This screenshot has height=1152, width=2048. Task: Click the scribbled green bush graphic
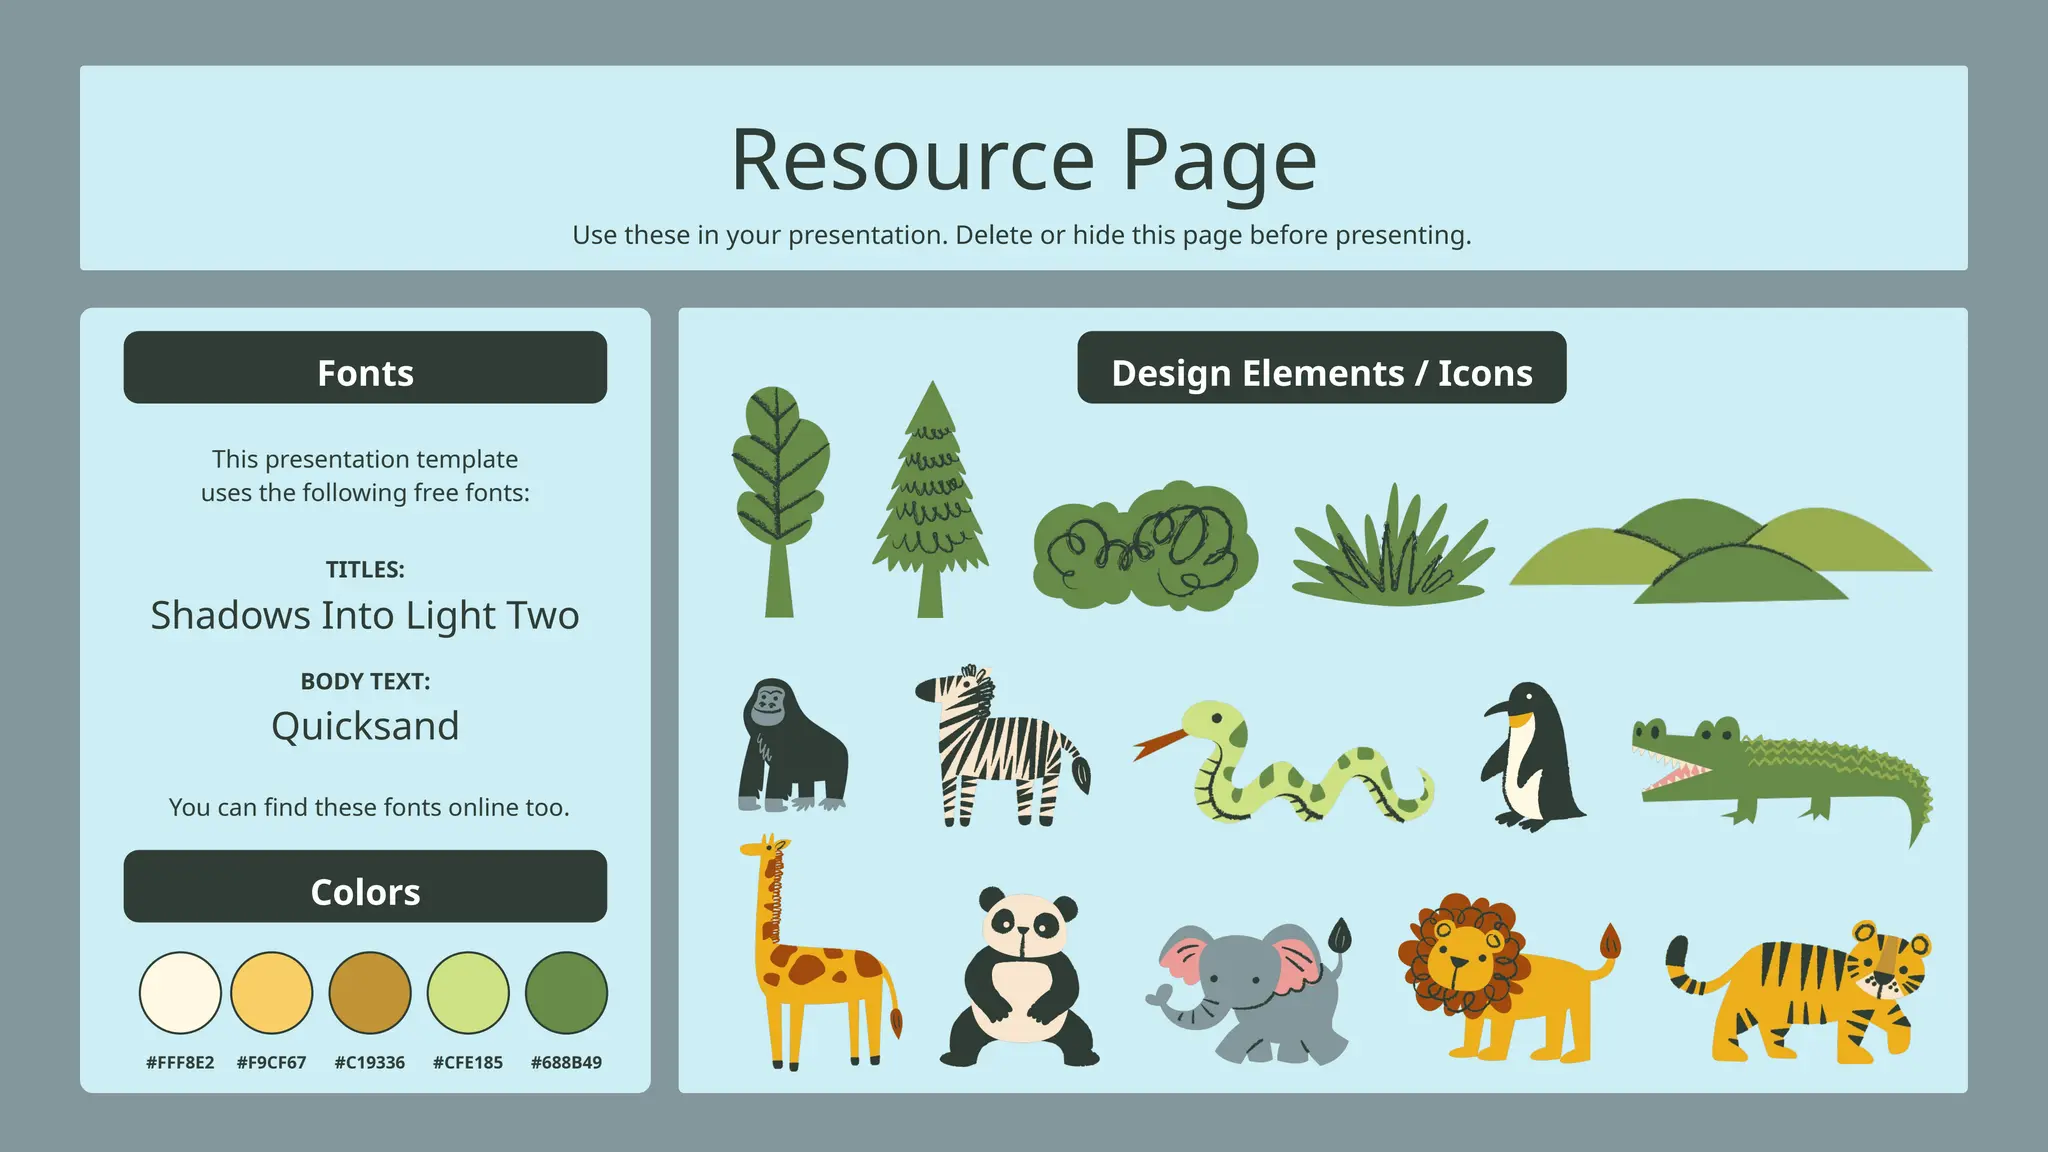point(1145,546)
